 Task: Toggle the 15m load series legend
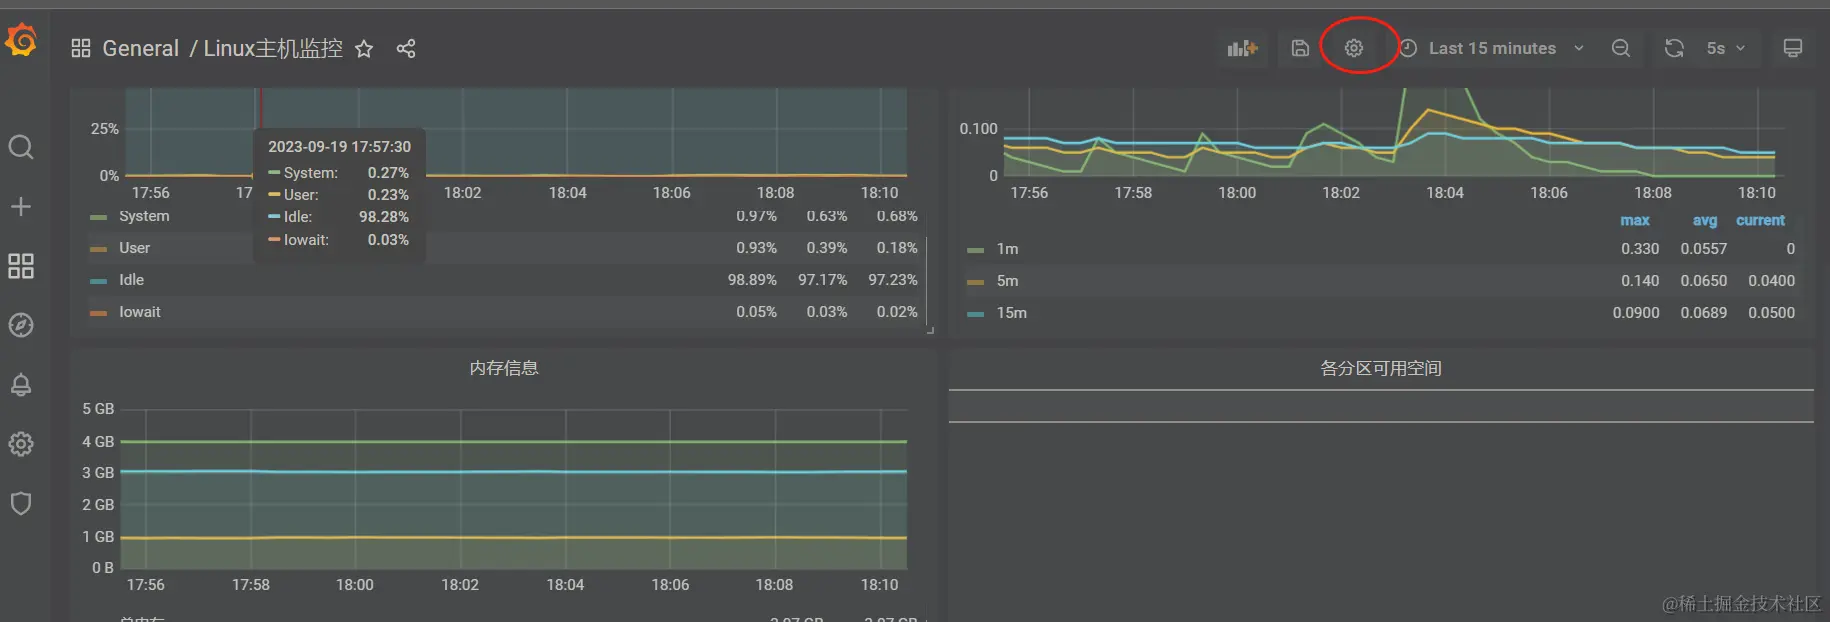(x=1011, y=313)
